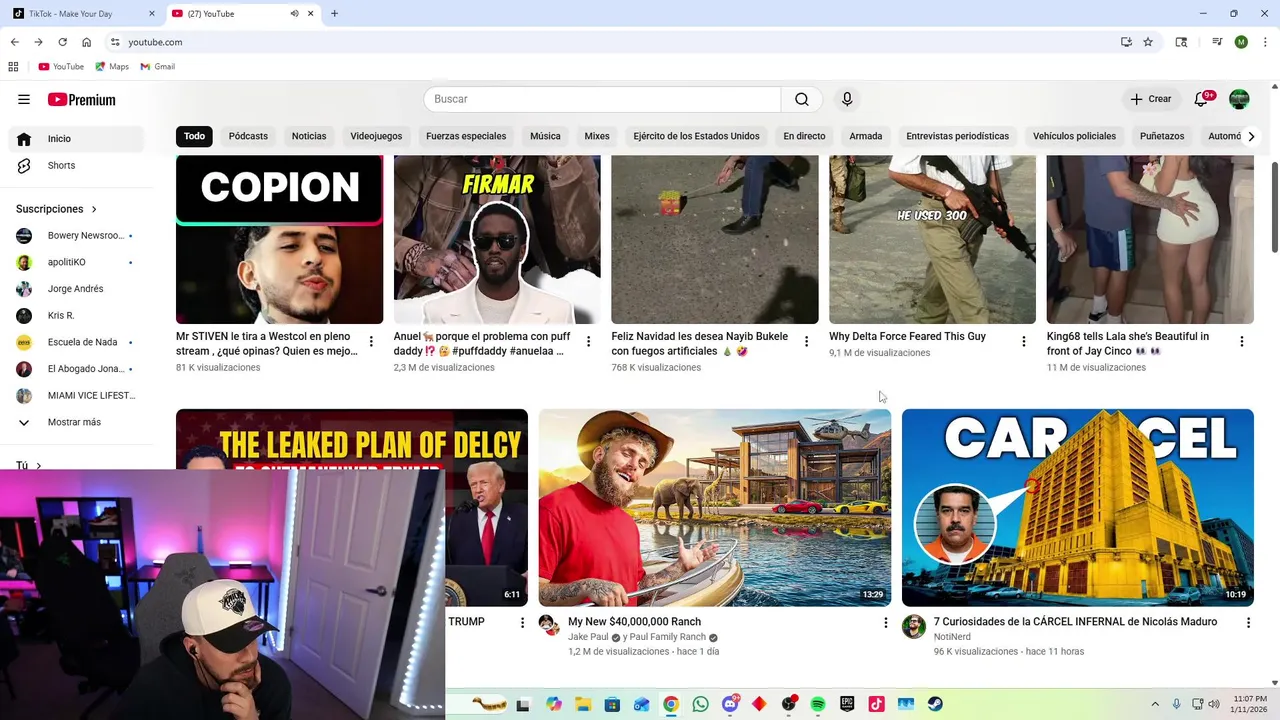
Task: Open the NotiNerd channel avatar
Action: [x=913, y=627]
